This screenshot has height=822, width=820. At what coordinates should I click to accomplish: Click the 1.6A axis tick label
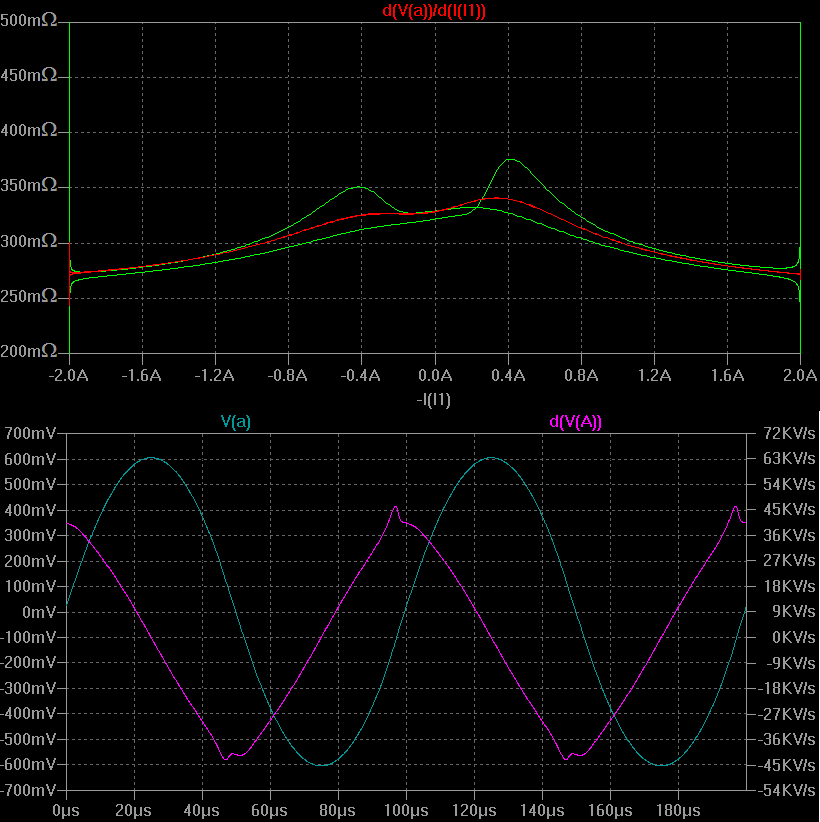(x=727, y=375)
